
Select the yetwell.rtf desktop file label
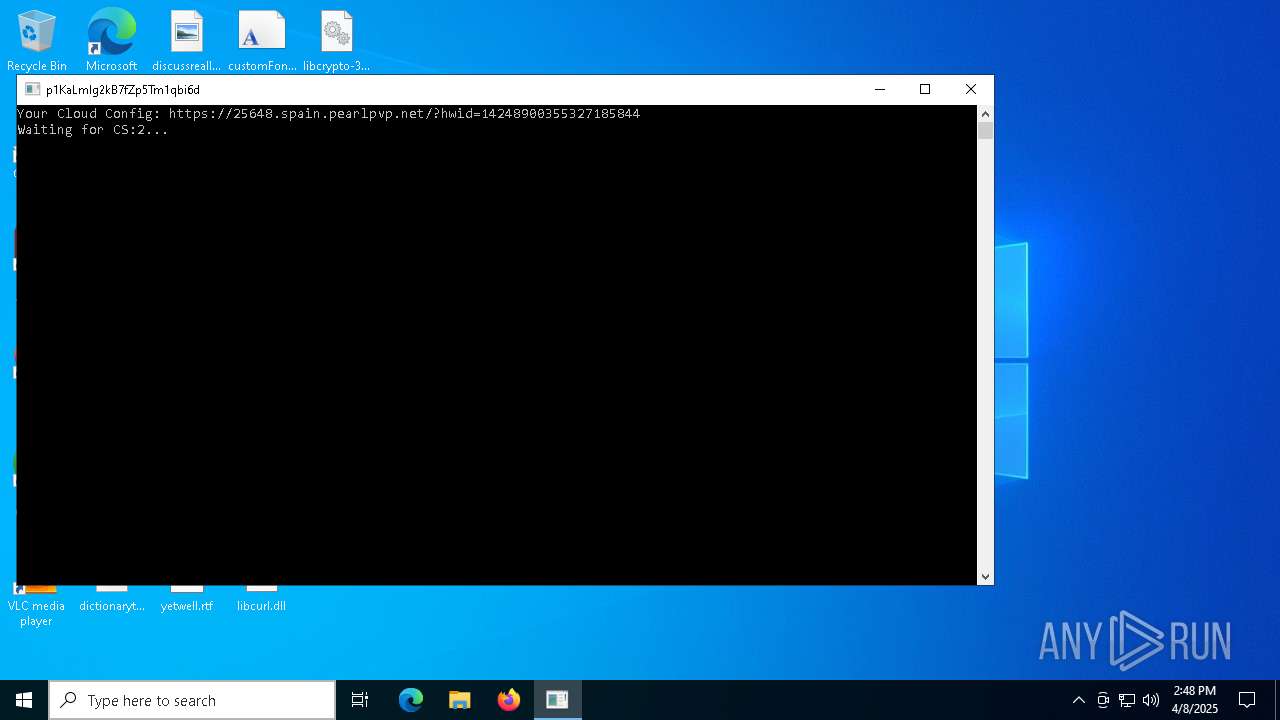click(187, 606)
